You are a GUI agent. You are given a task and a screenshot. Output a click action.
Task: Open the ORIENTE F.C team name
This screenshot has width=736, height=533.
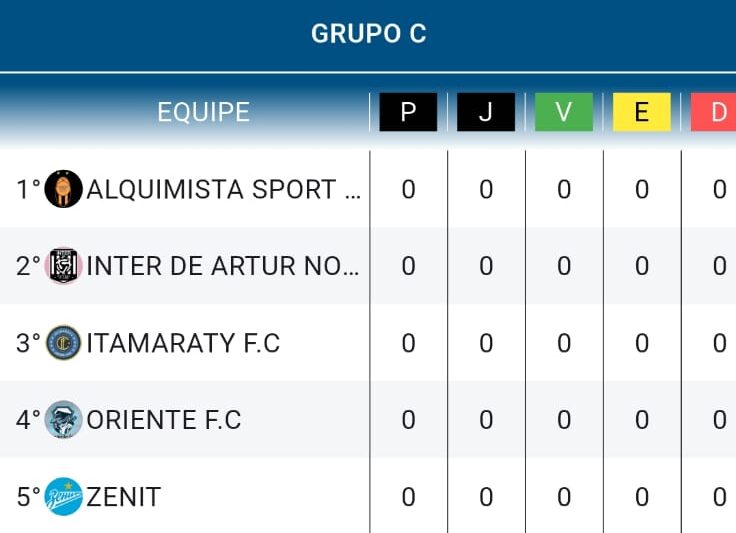[164, 420]
